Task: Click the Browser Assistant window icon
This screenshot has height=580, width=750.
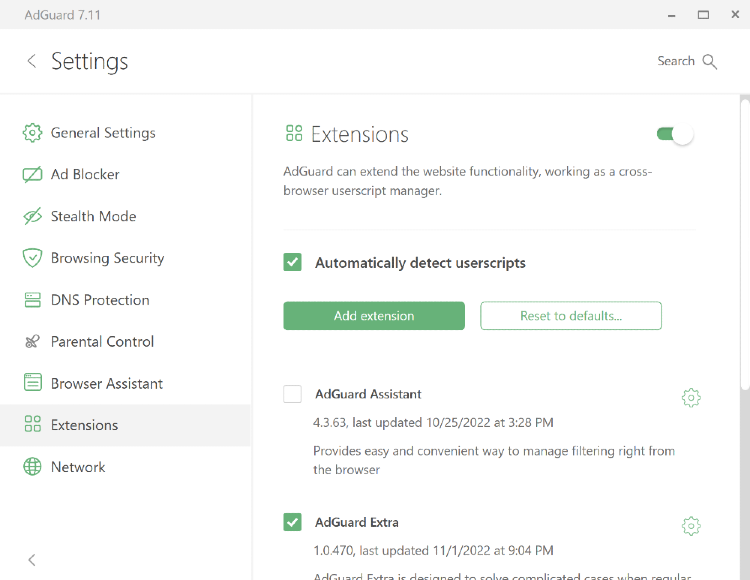Action: click(x=32, y=383)
